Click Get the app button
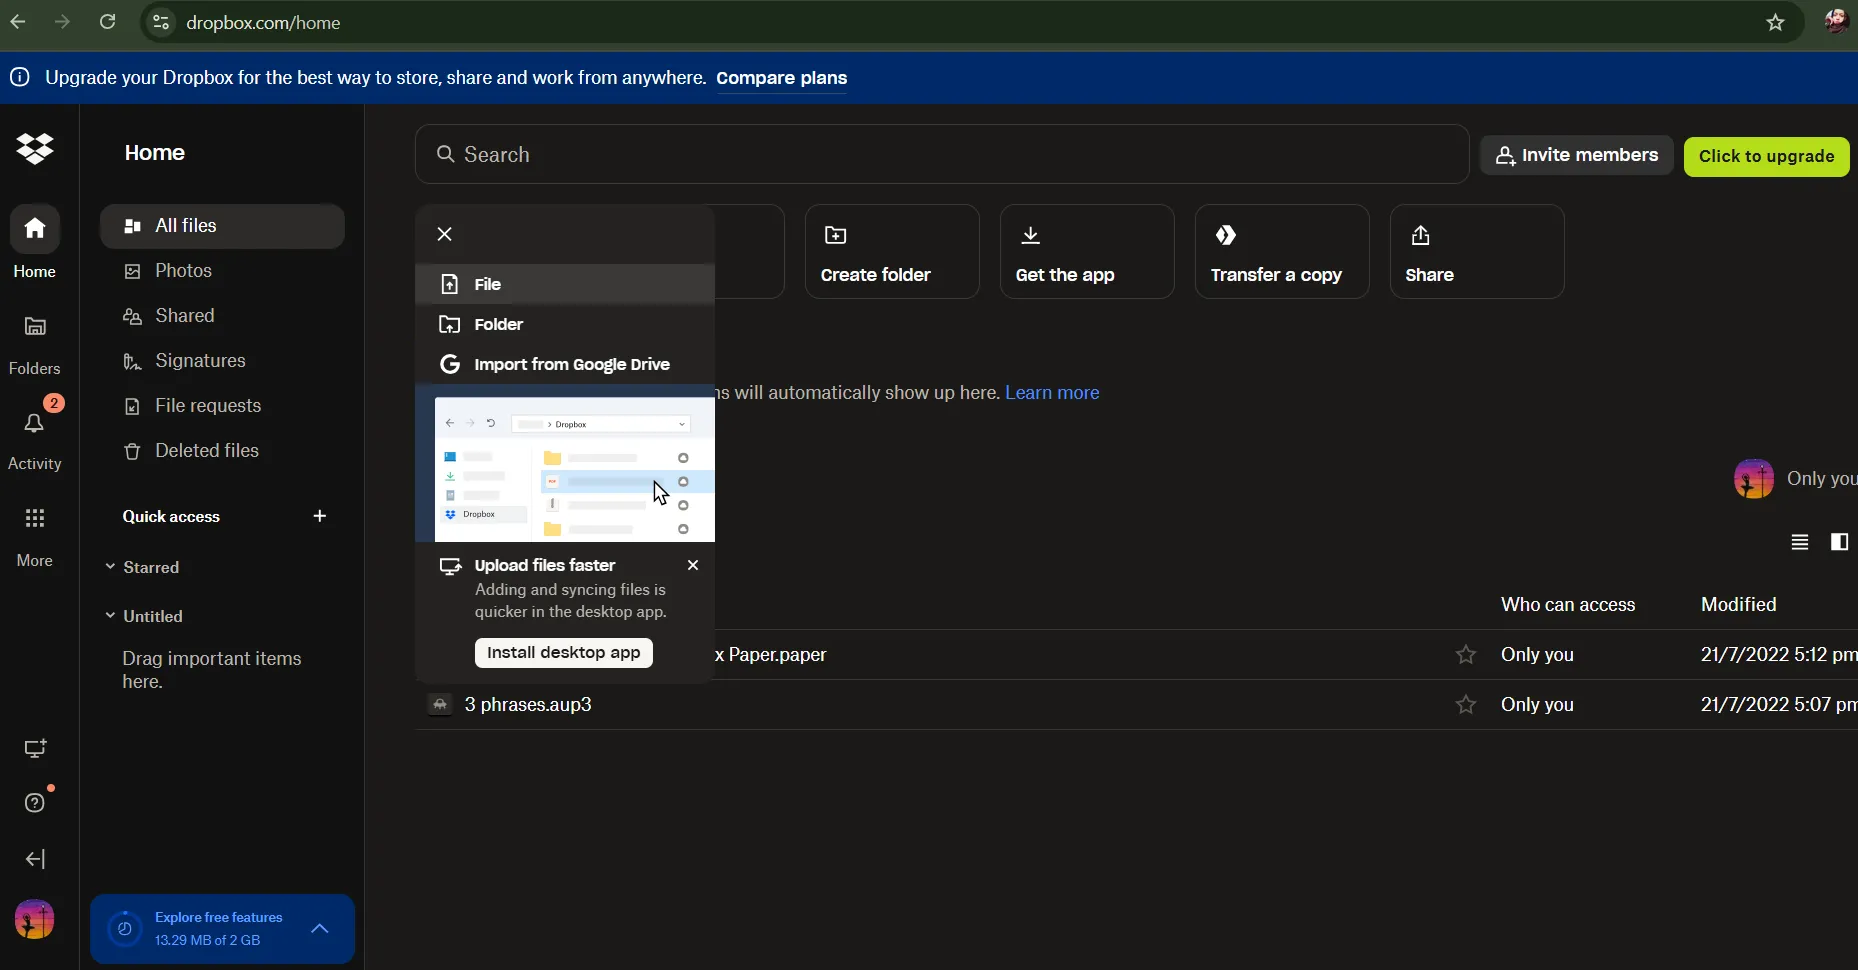Screen dimensions: 1858x970 pyautogui.click(x=1087, y=252)
